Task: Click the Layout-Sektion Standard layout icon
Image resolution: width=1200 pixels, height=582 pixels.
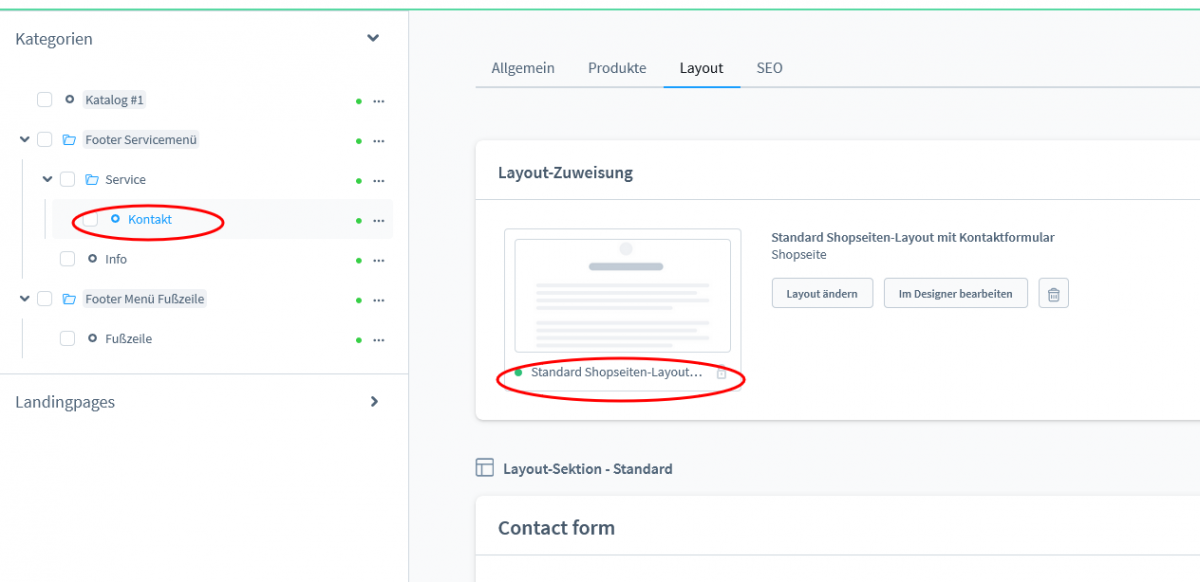Action: click(x=485, y=468)
